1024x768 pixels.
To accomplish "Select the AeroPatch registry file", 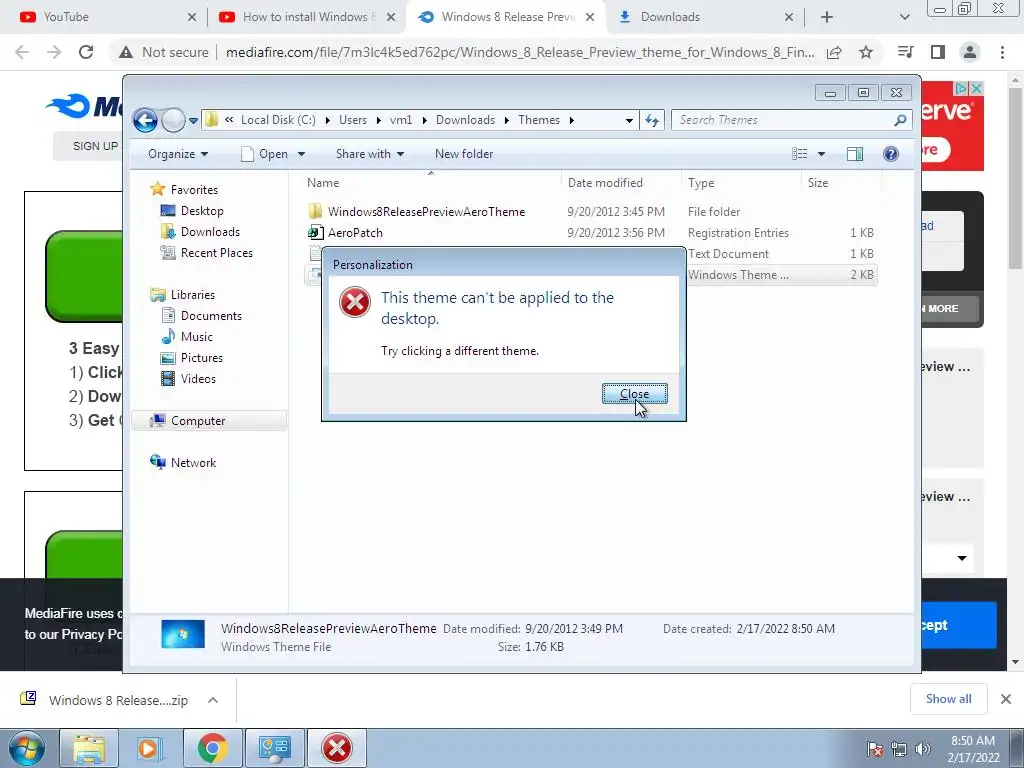I will tap(355, 232).
